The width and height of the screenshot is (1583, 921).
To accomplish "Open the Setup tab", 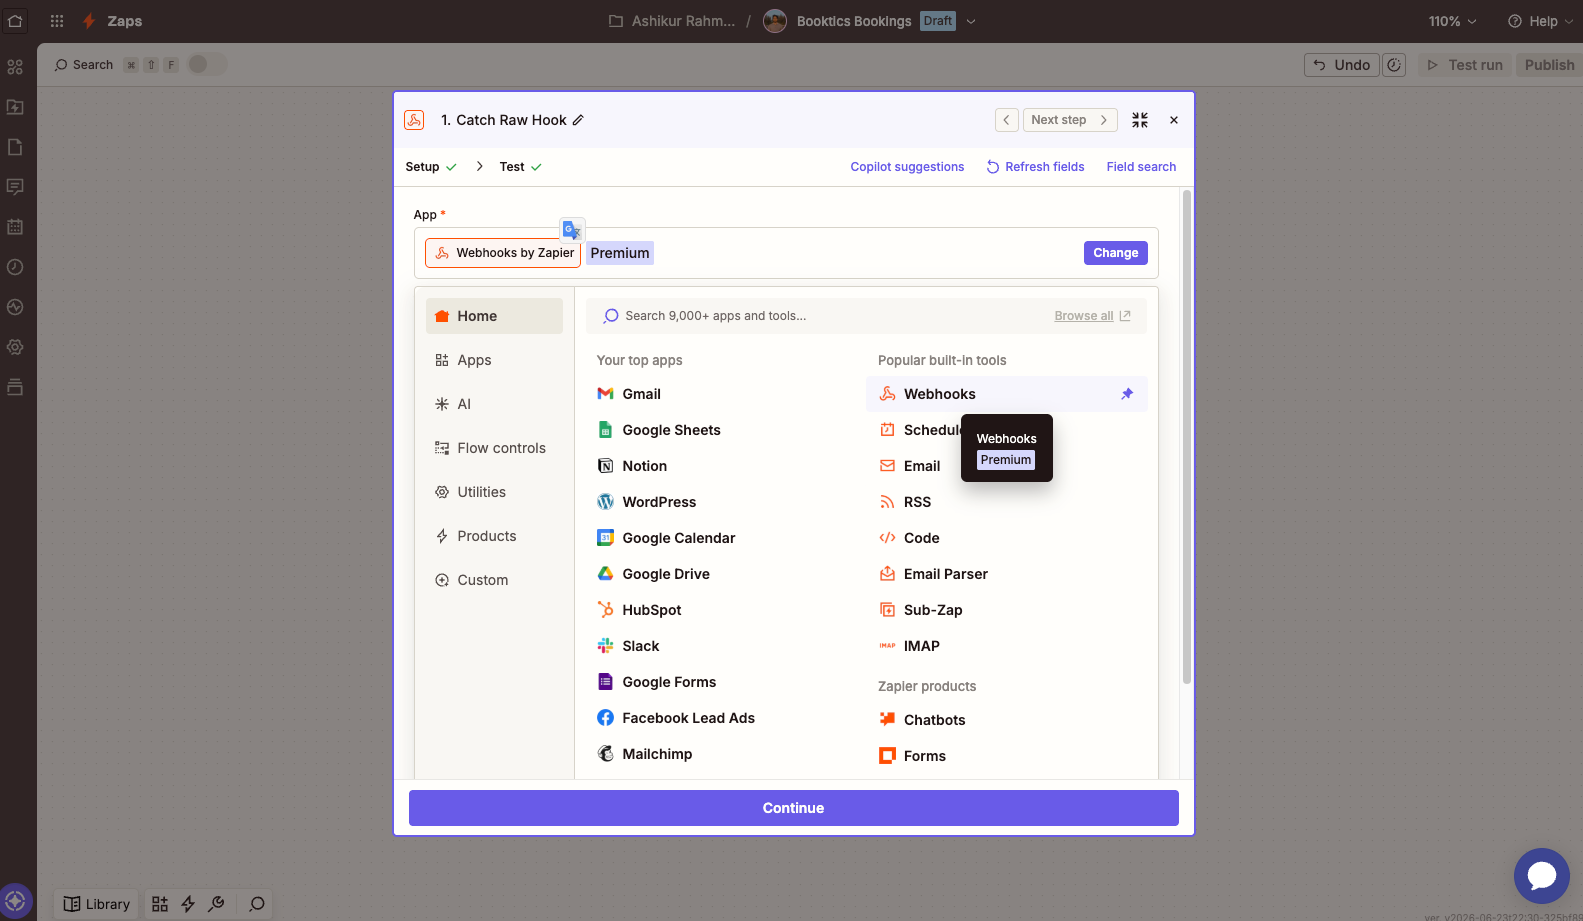I will click(x=431, y=167).
